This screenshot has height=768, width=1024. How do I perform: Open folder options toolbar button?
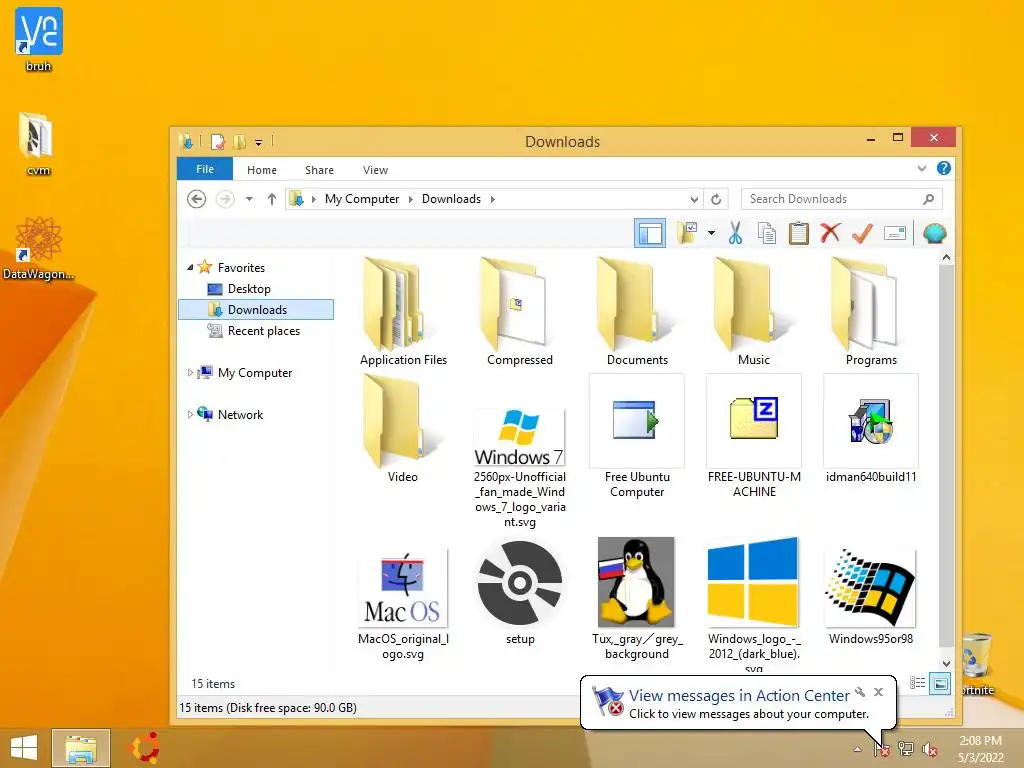pyautogui.click(x=687, y=233)
